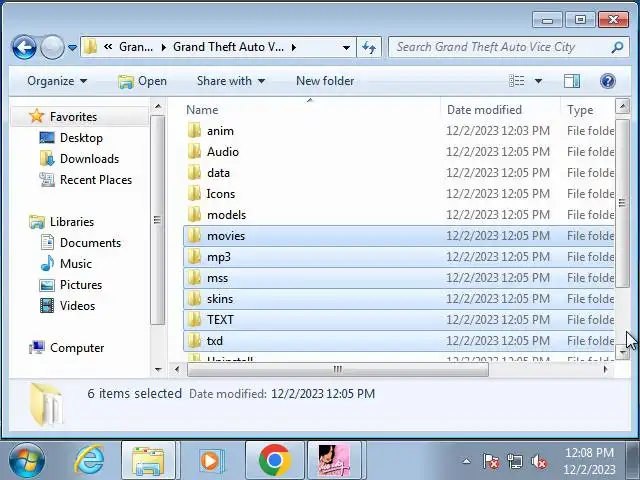Click the Open toolbar button
Viewport: 640px width, 480px height.
click(142, 81)
